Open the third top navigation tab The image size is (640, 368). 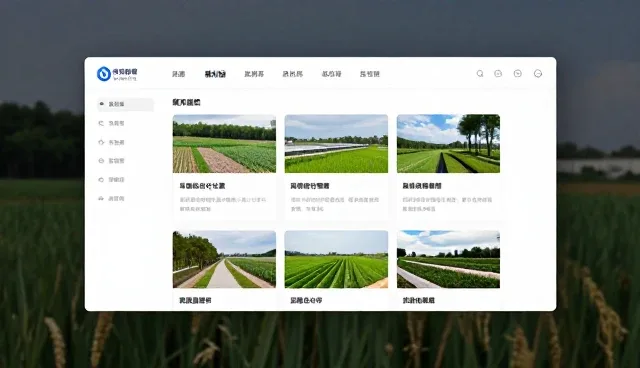[254, 74]
